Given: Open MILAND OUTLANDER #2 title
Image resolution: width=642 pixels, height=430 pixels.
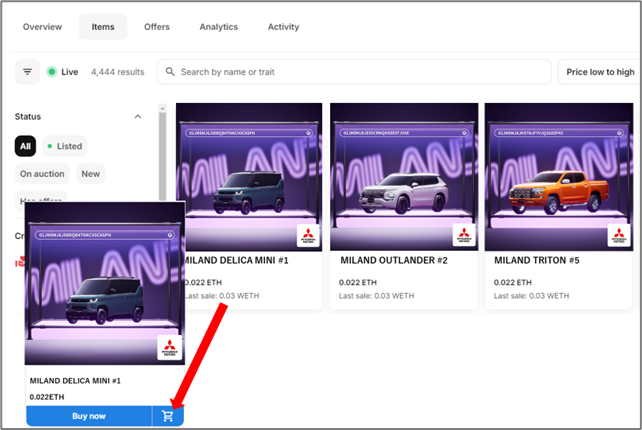Looking at the screenshot, I should (x=394, y=260).
